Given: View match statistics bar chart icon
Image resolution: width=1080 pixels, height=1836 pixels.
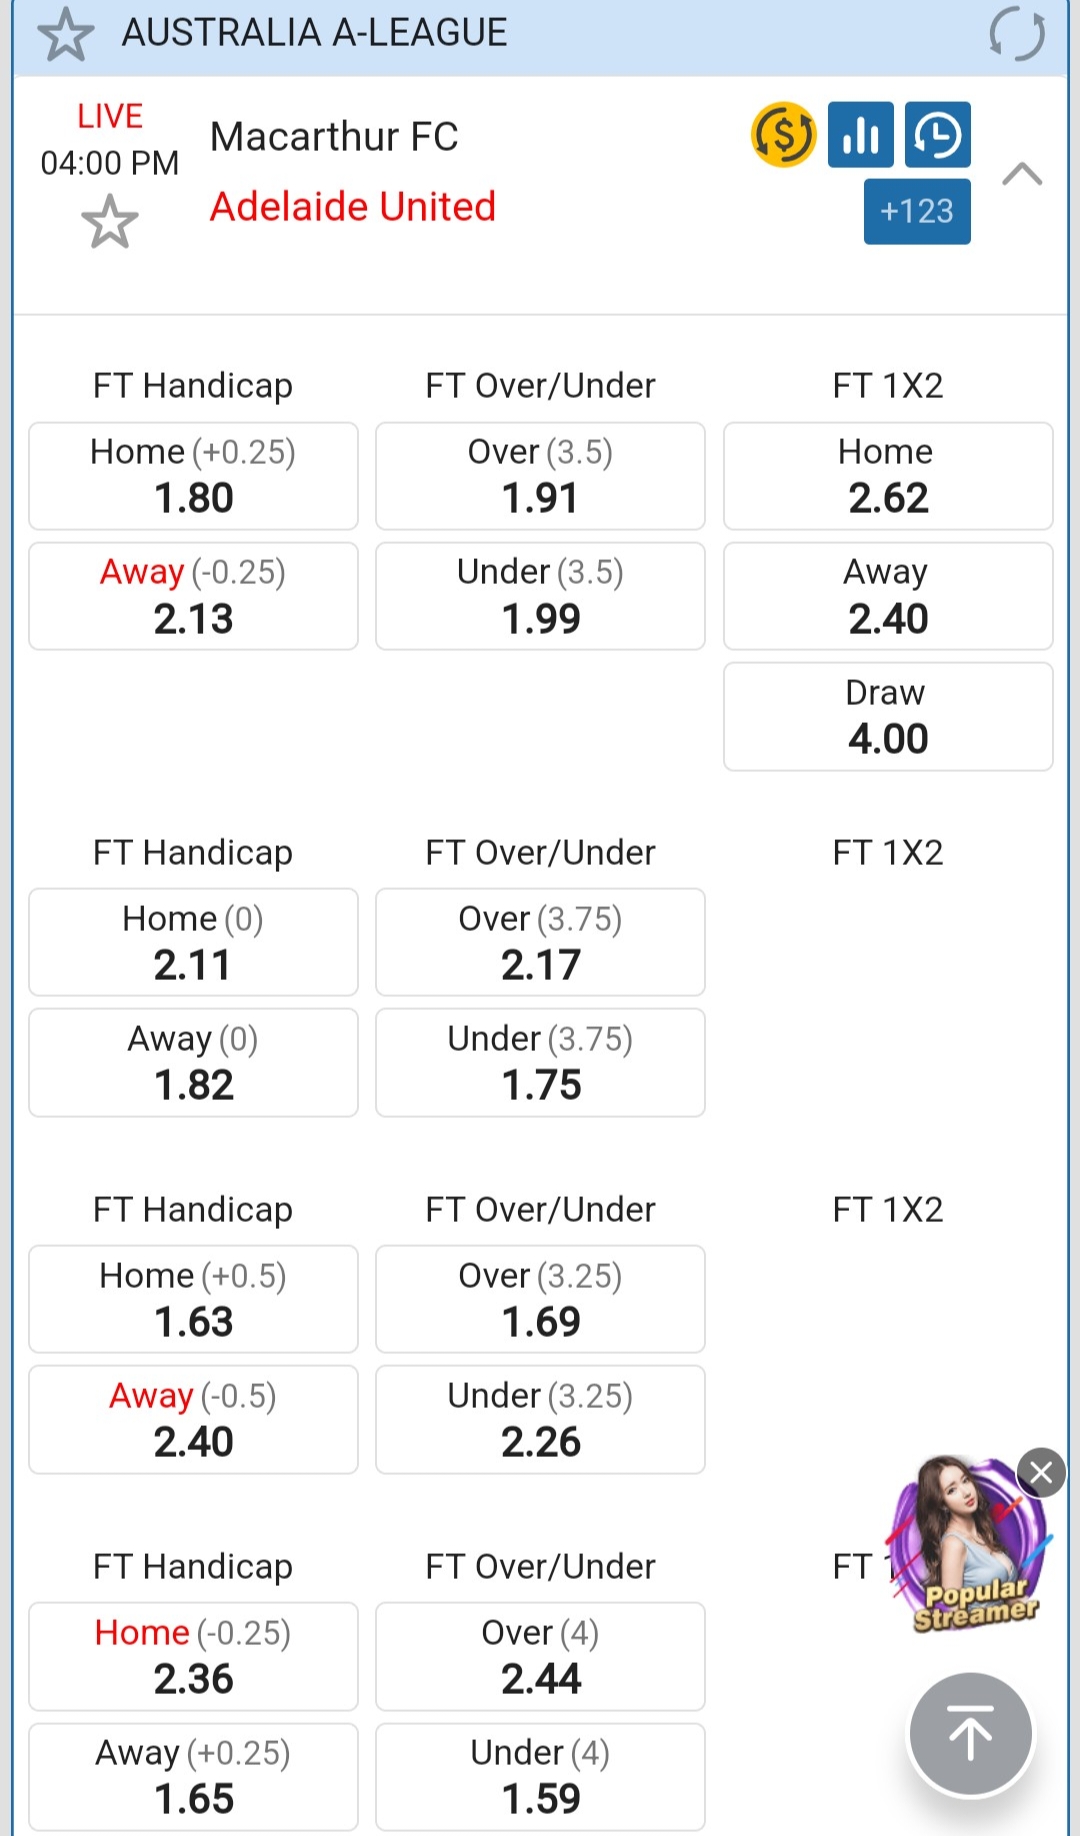Looking at the screenshot, I should [x=860, y=135].
